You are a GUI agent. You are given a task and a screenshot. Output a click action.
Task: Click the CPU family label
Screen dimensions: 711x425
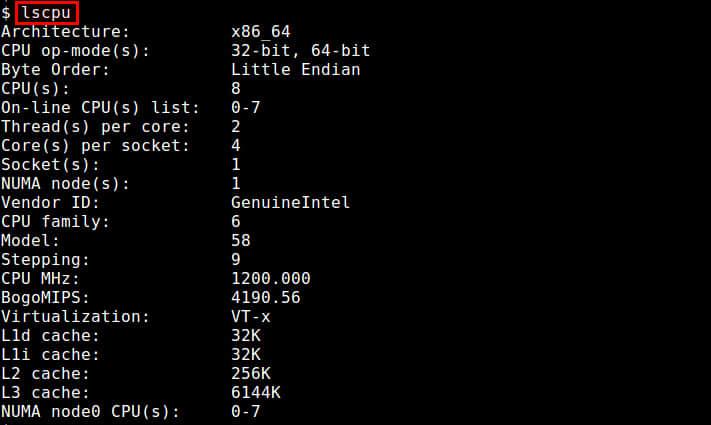tap(55, 221)
